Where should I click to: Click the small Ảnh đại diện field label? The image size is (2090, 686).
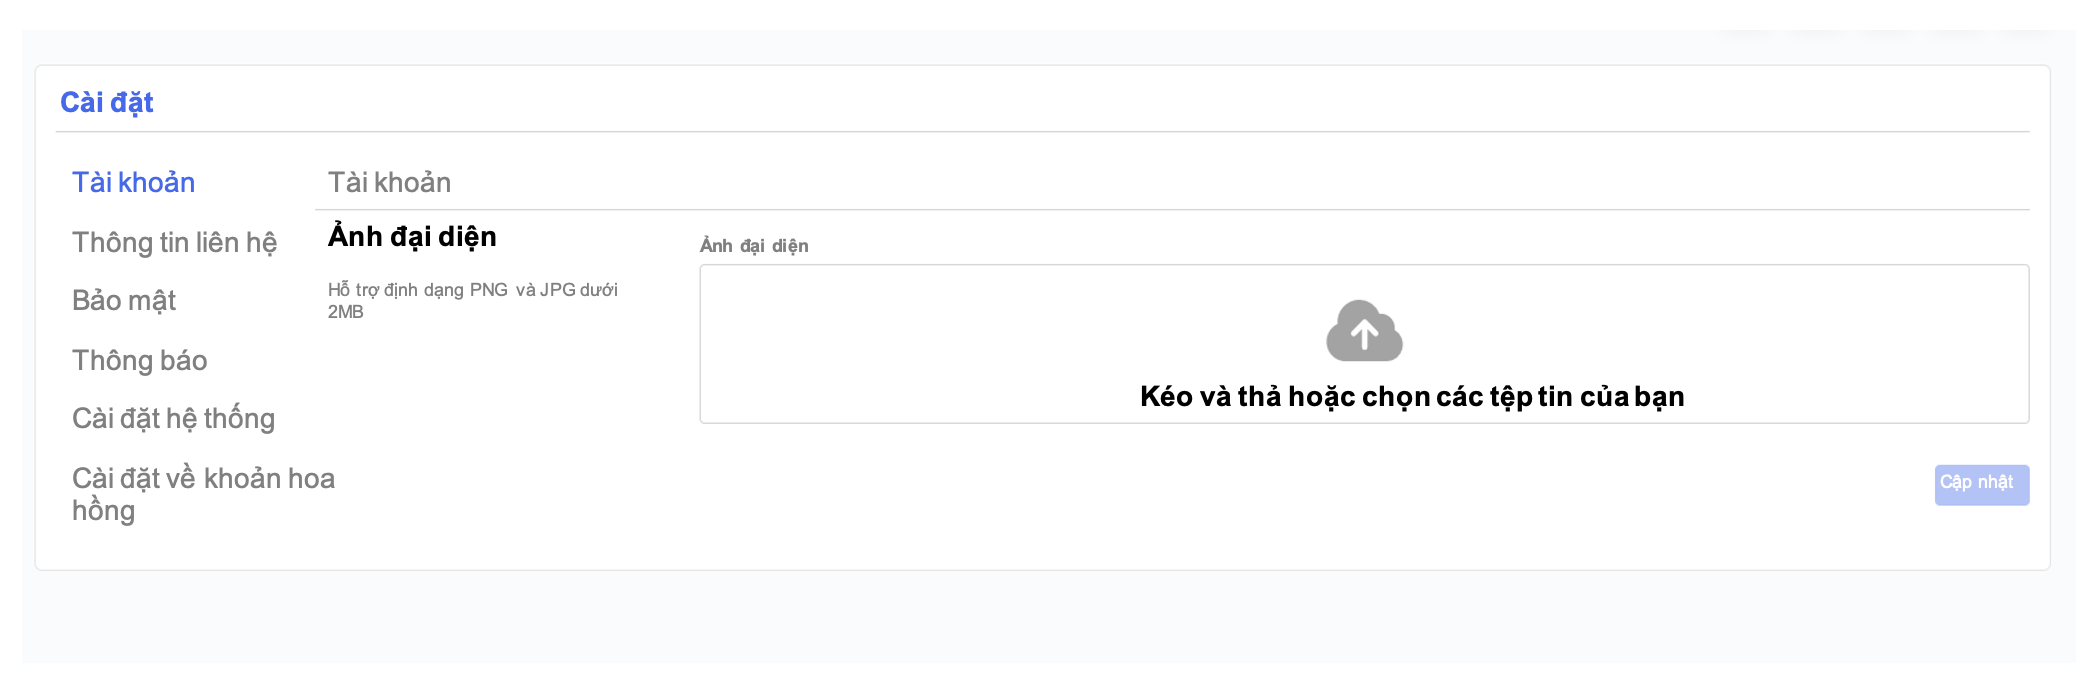tap(754, 246)
